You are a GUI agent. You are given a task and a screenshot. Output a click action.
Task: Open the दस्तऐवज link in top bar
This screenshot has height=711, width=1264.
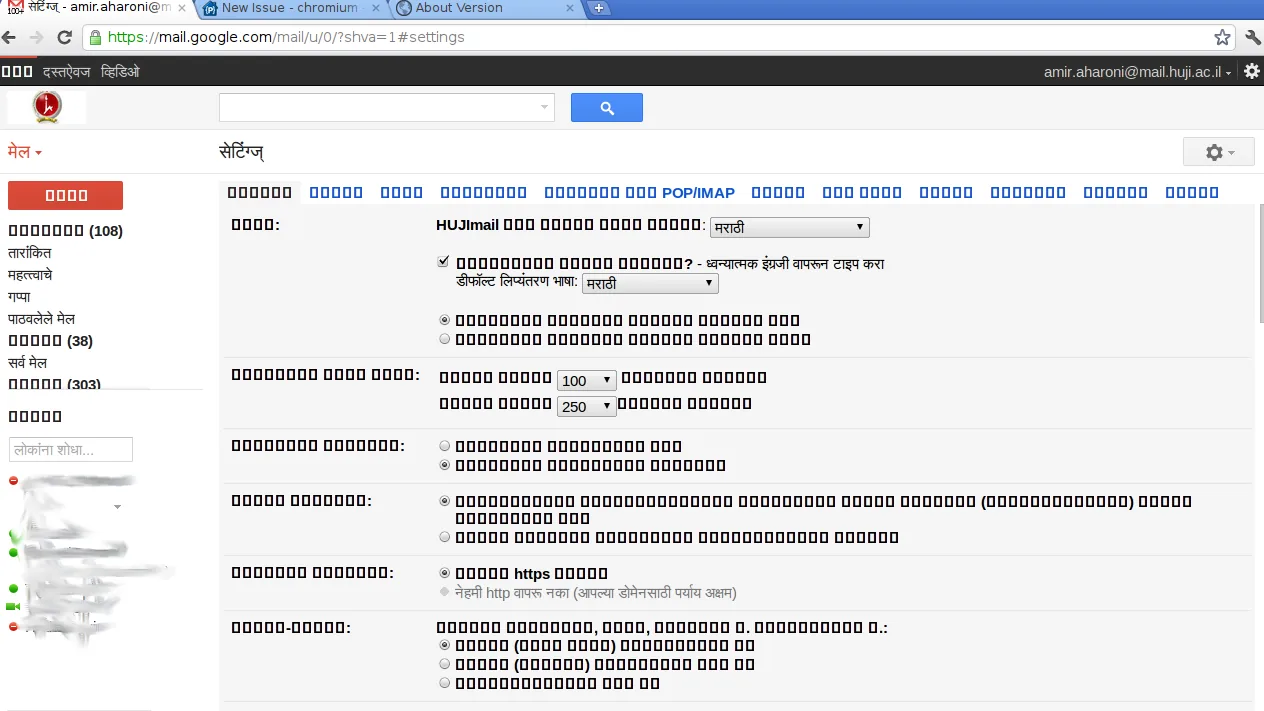(66, 72)
